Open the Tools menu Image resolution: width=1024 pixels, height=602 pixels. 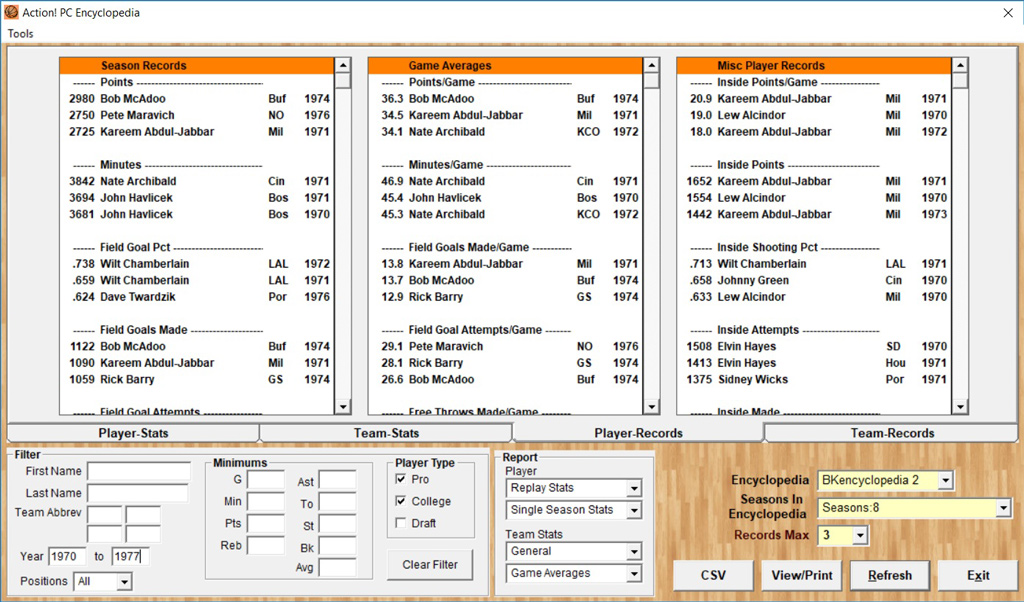(x=20, y=33)
